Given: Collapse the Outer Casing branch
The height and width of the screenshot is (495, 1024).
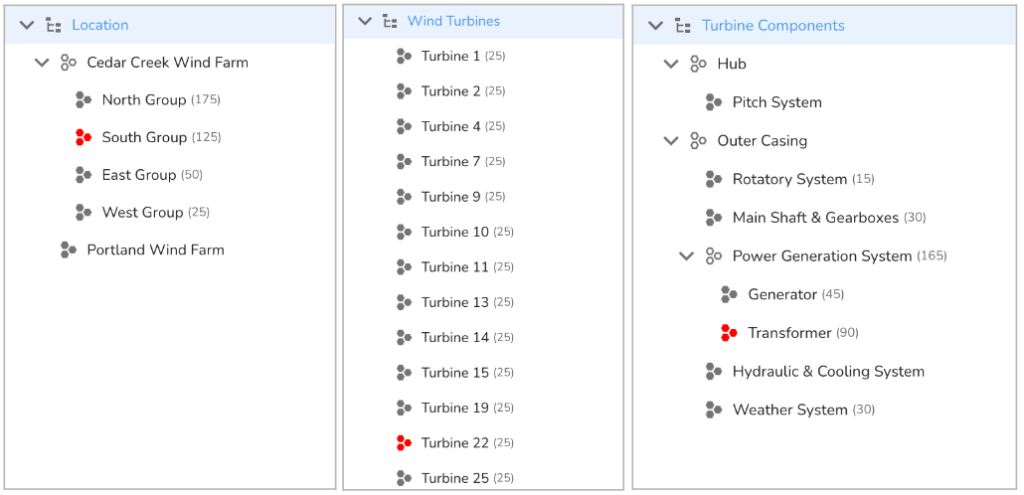Looking at the screenshot, I should (671, 141).
